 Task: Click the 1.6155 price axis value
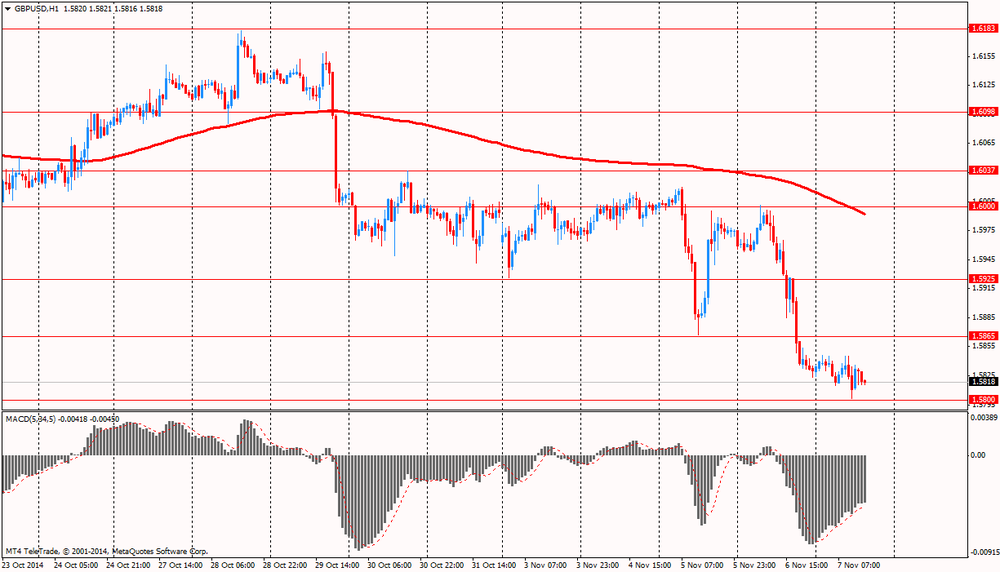pos(984,56)
